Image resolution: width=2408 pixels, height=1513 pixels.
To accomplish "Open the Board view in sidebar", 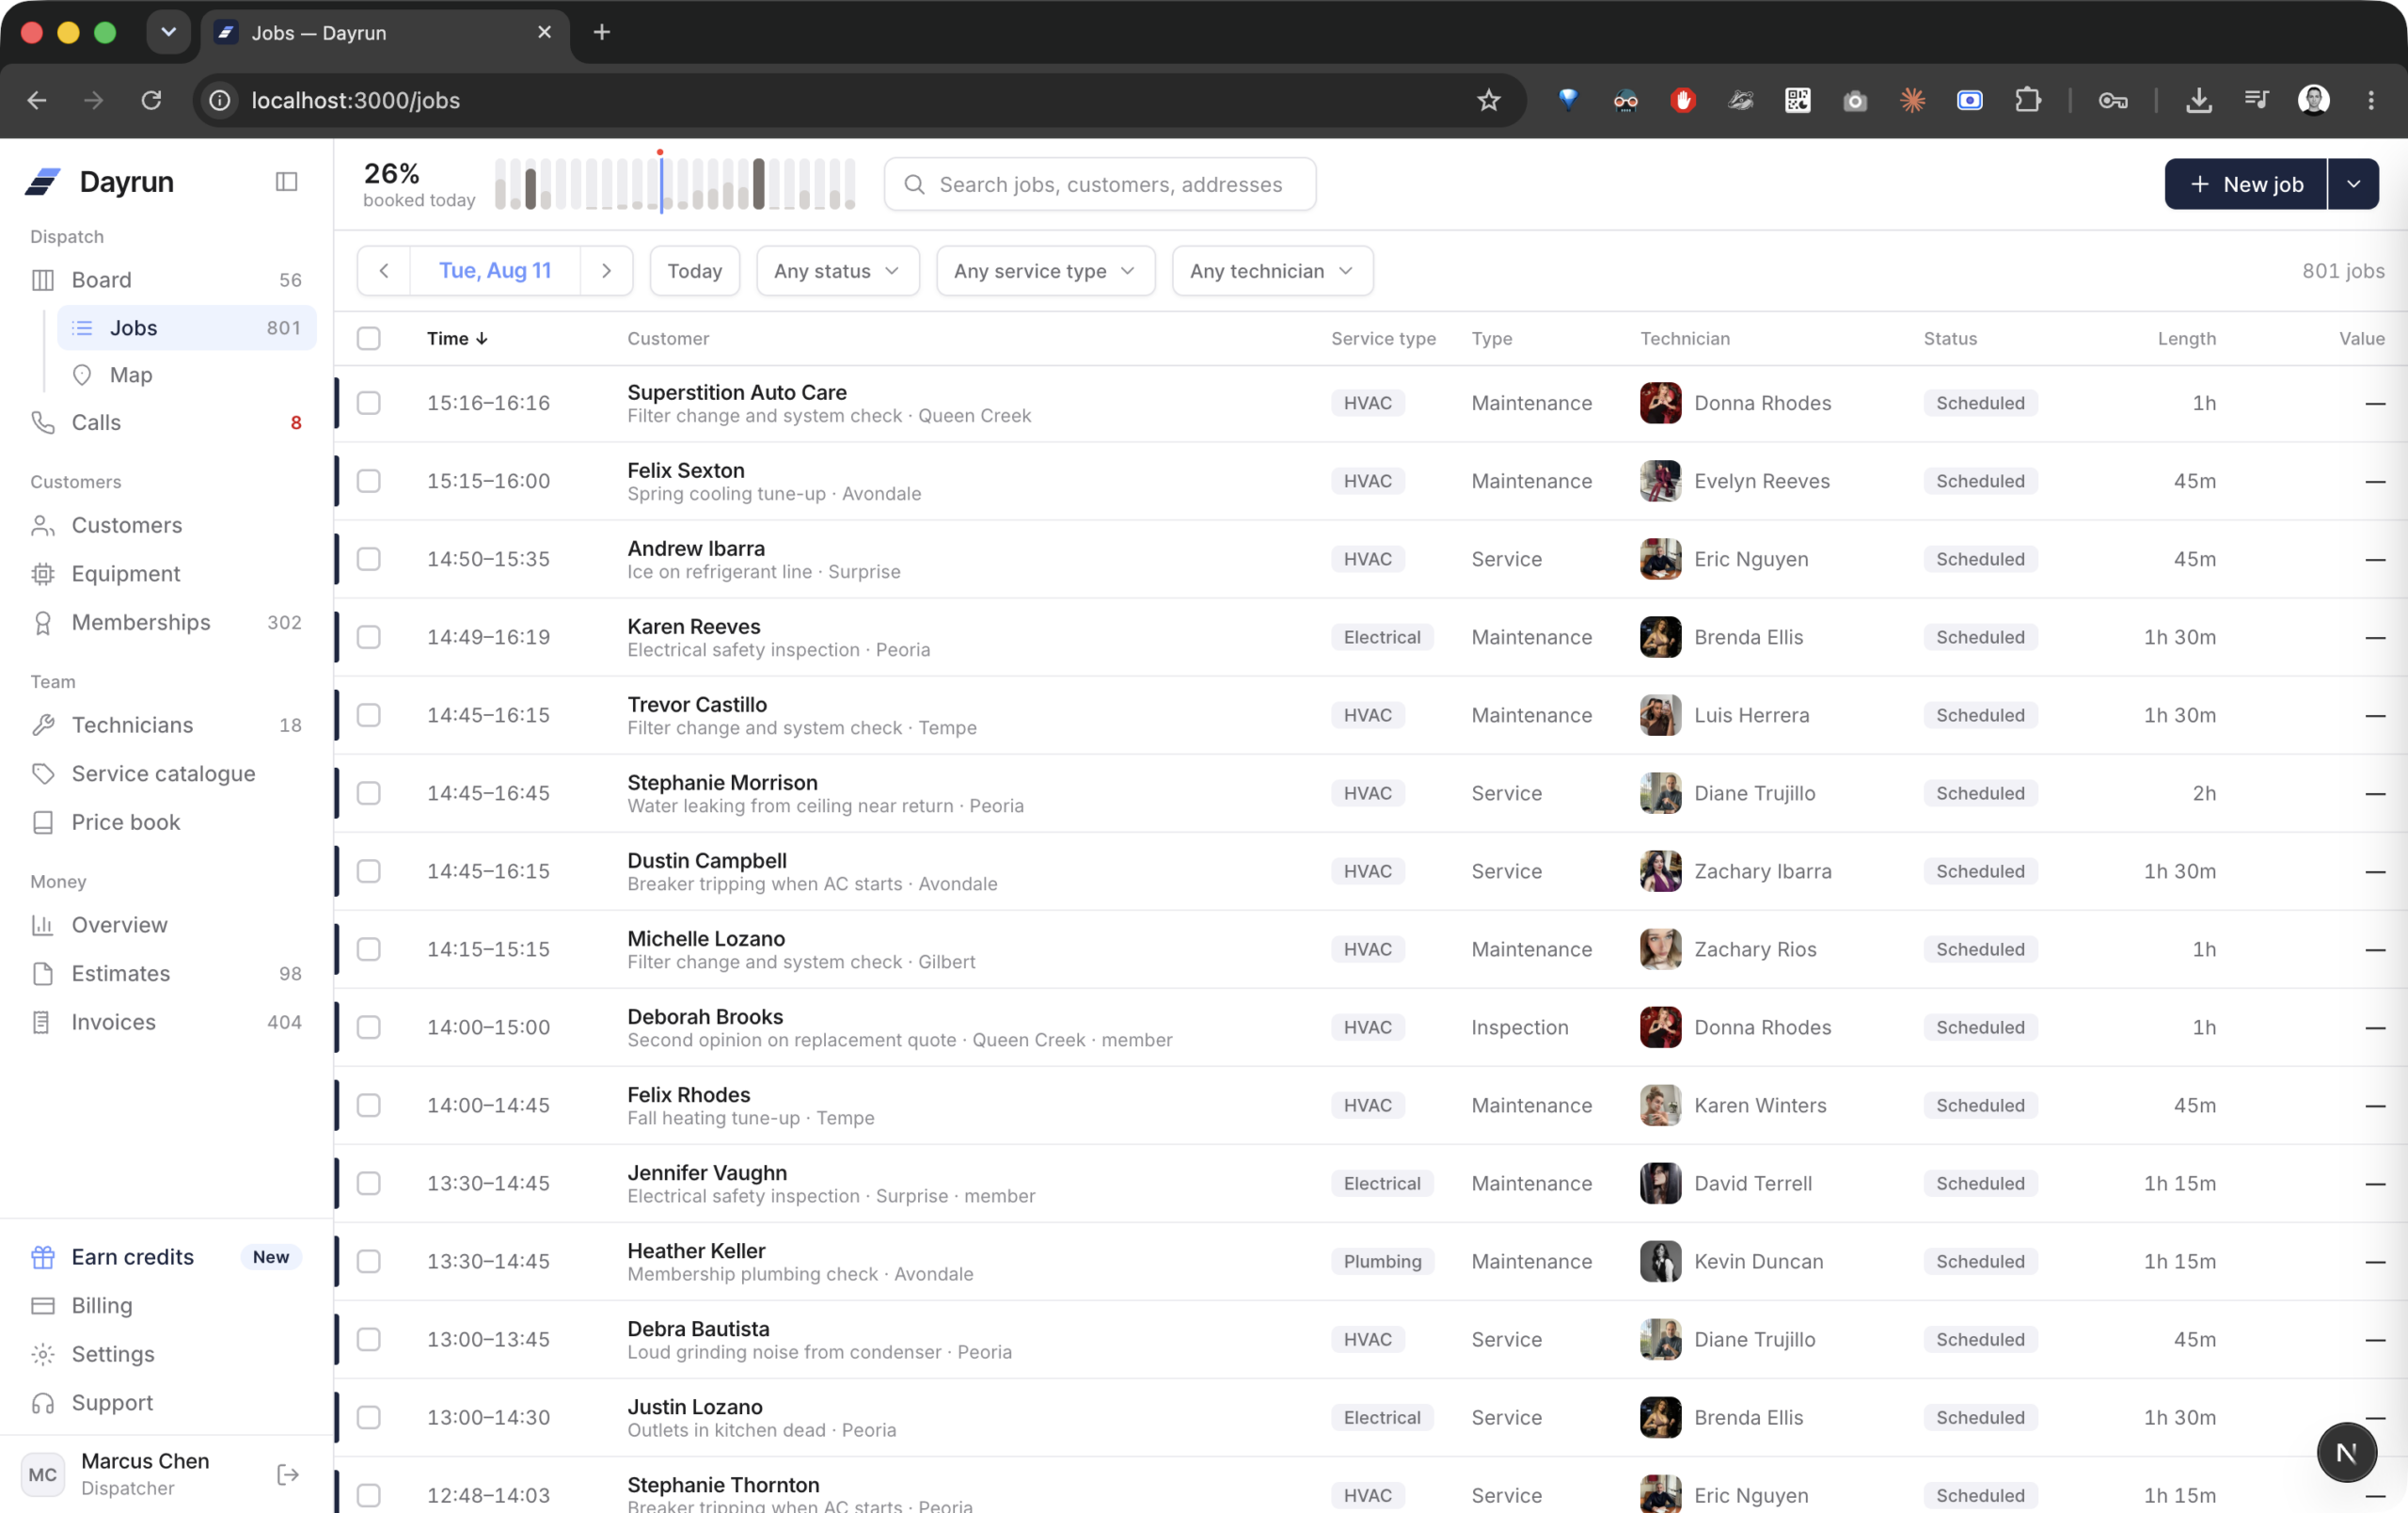I will 166,280.
